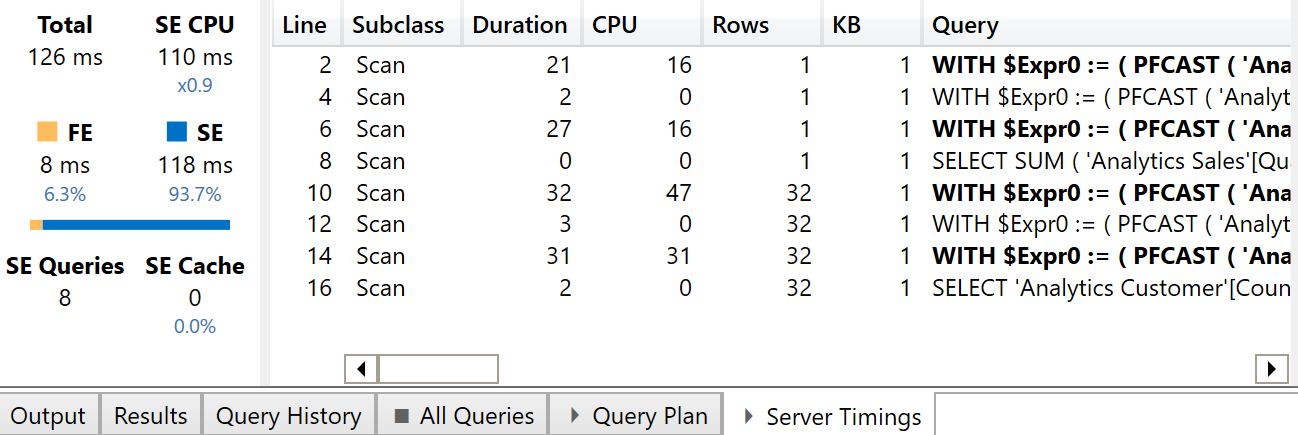Click the Subclass column header
The image size is (1298, 435).
tap(401, 25)
